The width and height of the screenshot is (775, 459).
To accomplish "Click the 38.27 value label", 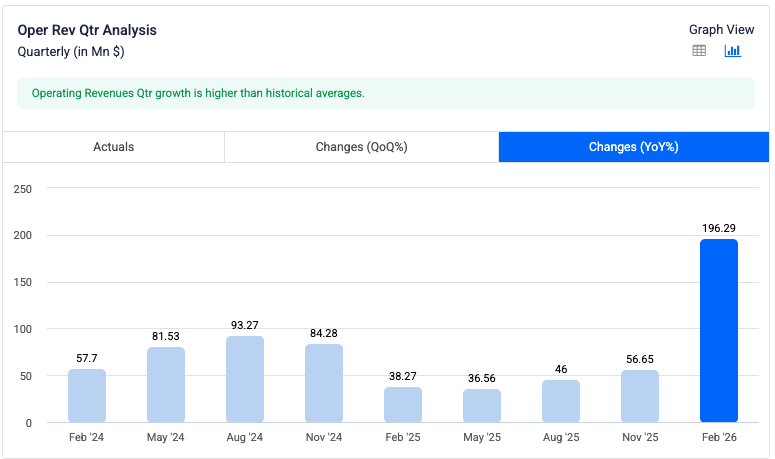I will [403, 376].
